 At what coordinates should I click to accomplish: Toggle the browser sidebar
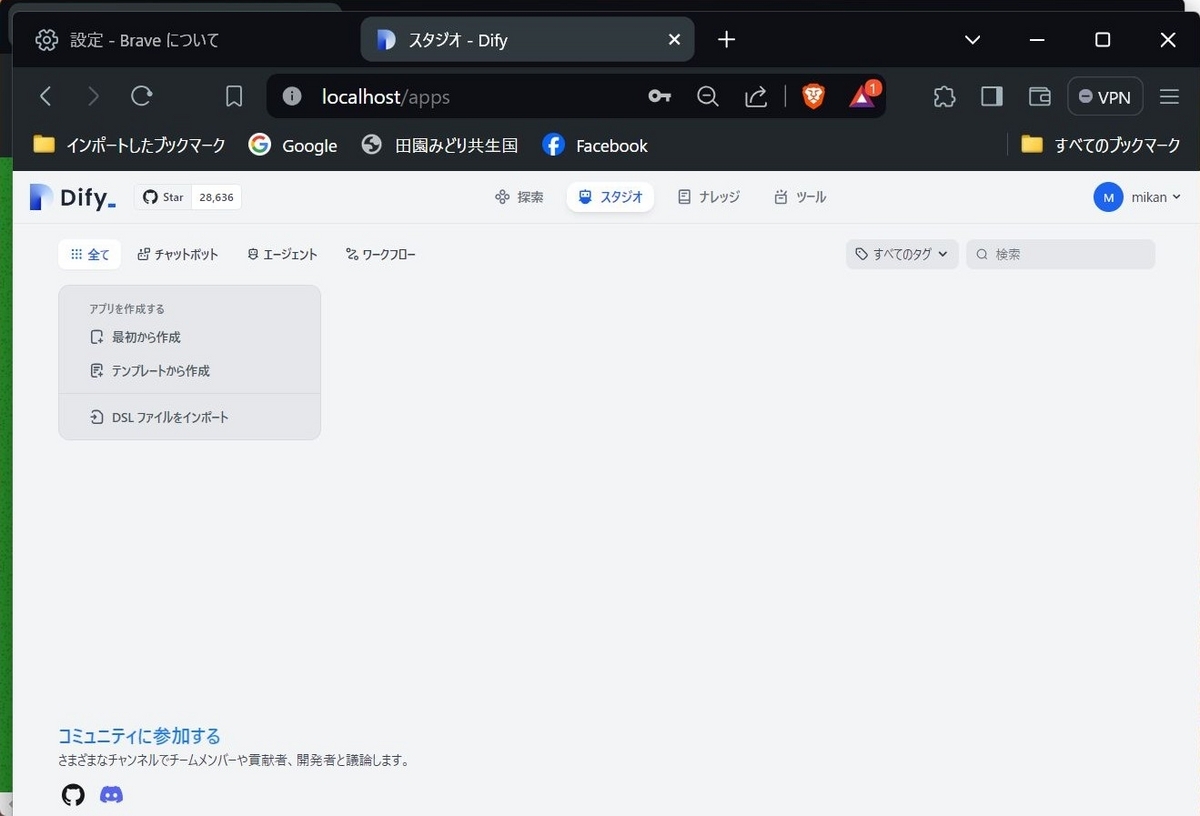coord(992,96)
